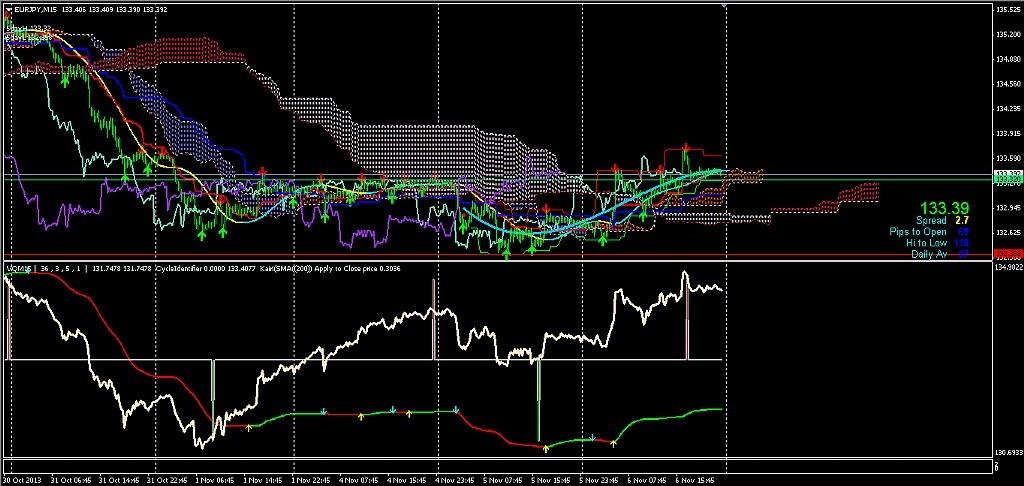This screenshot has width=1024, height=486.
Task: Click the 133.590 price axis value
Action: 1007,158
